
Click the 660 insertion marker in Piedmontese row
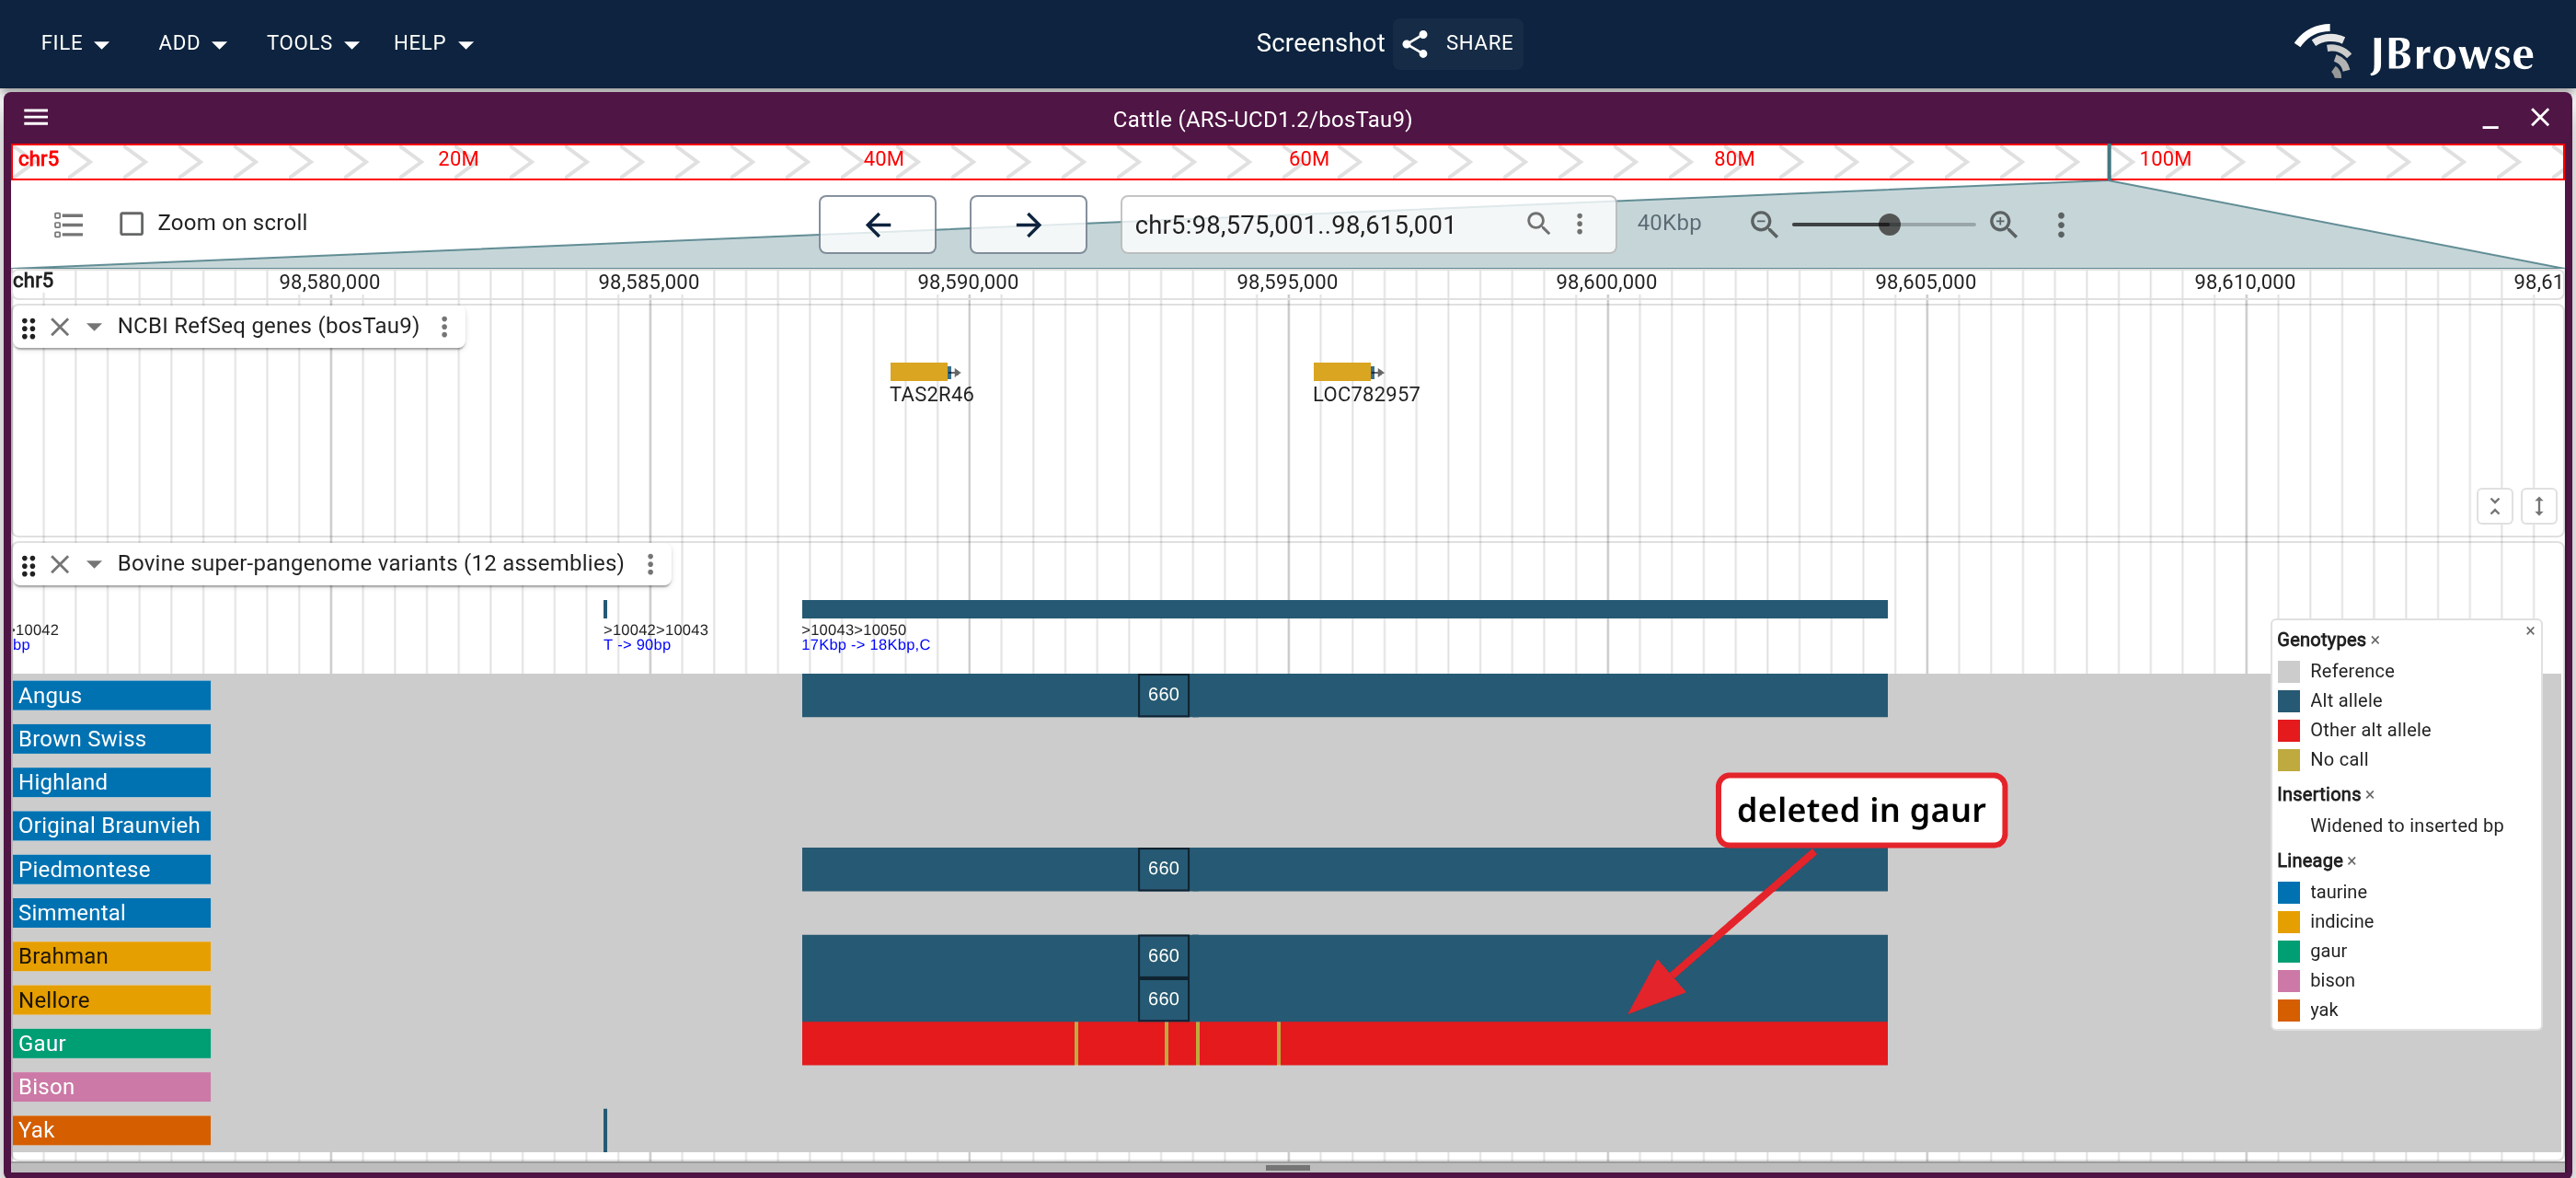(1163, 869)
